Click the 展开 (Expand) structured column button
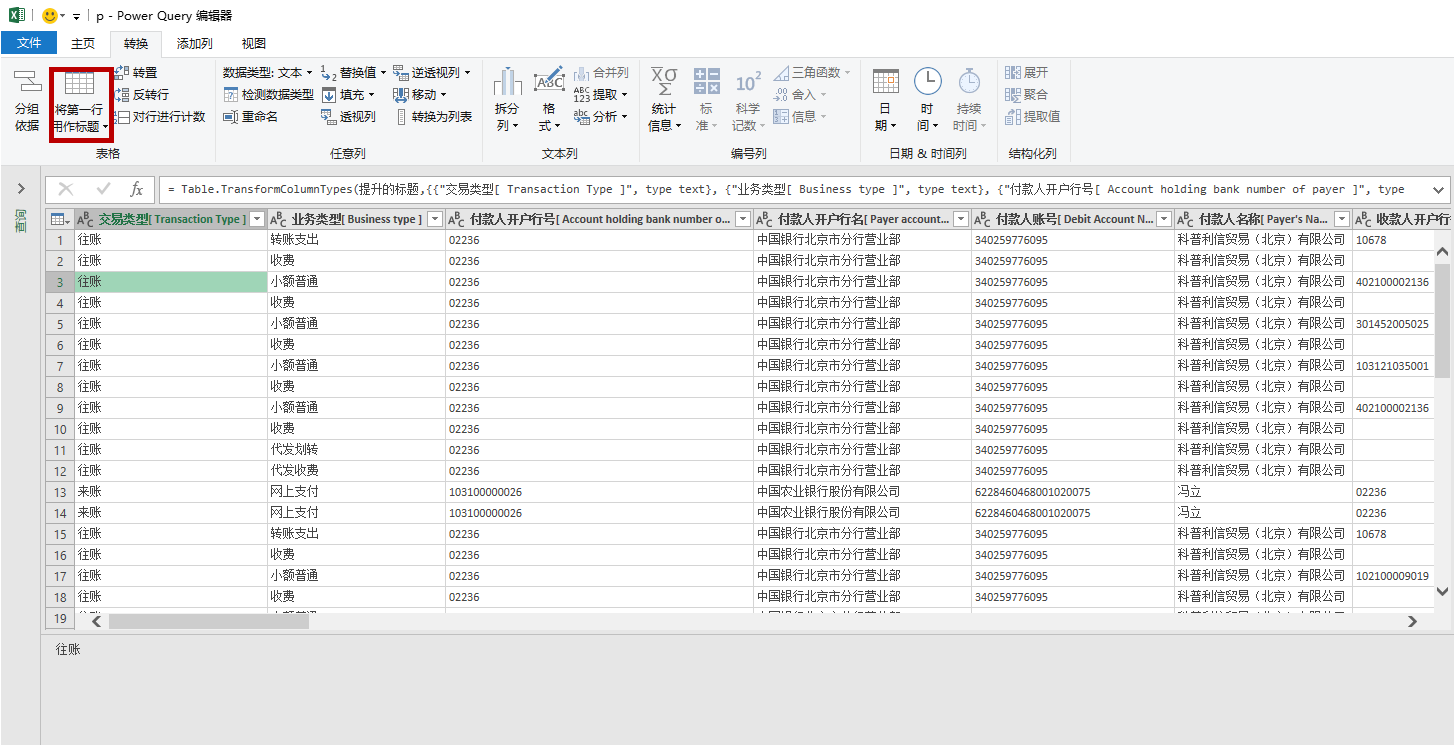1454x745 pixels. (1027, 72)
